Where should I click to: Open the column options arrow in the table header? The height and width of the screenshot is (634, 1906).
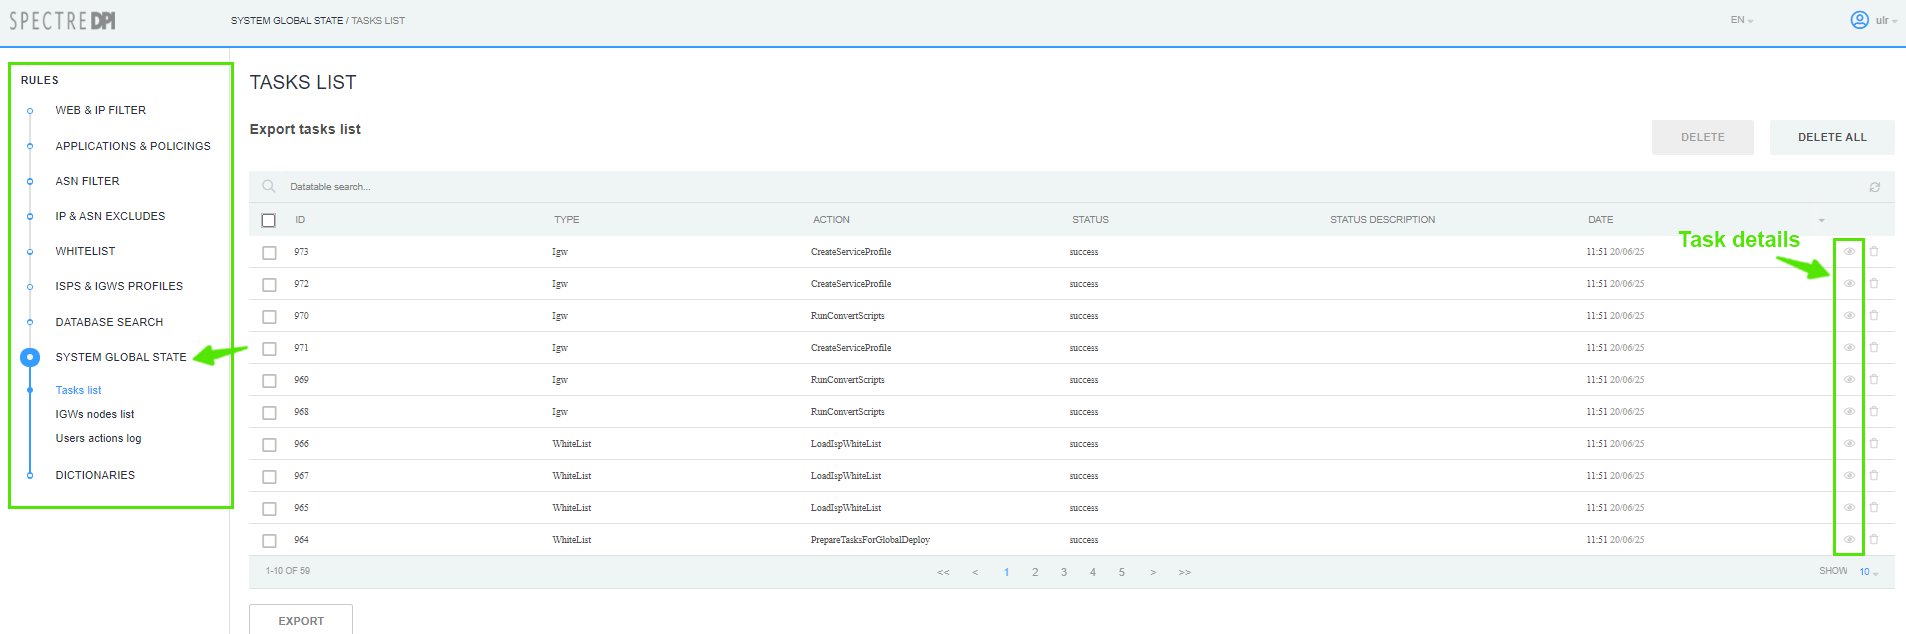[x=1821, y=220]
